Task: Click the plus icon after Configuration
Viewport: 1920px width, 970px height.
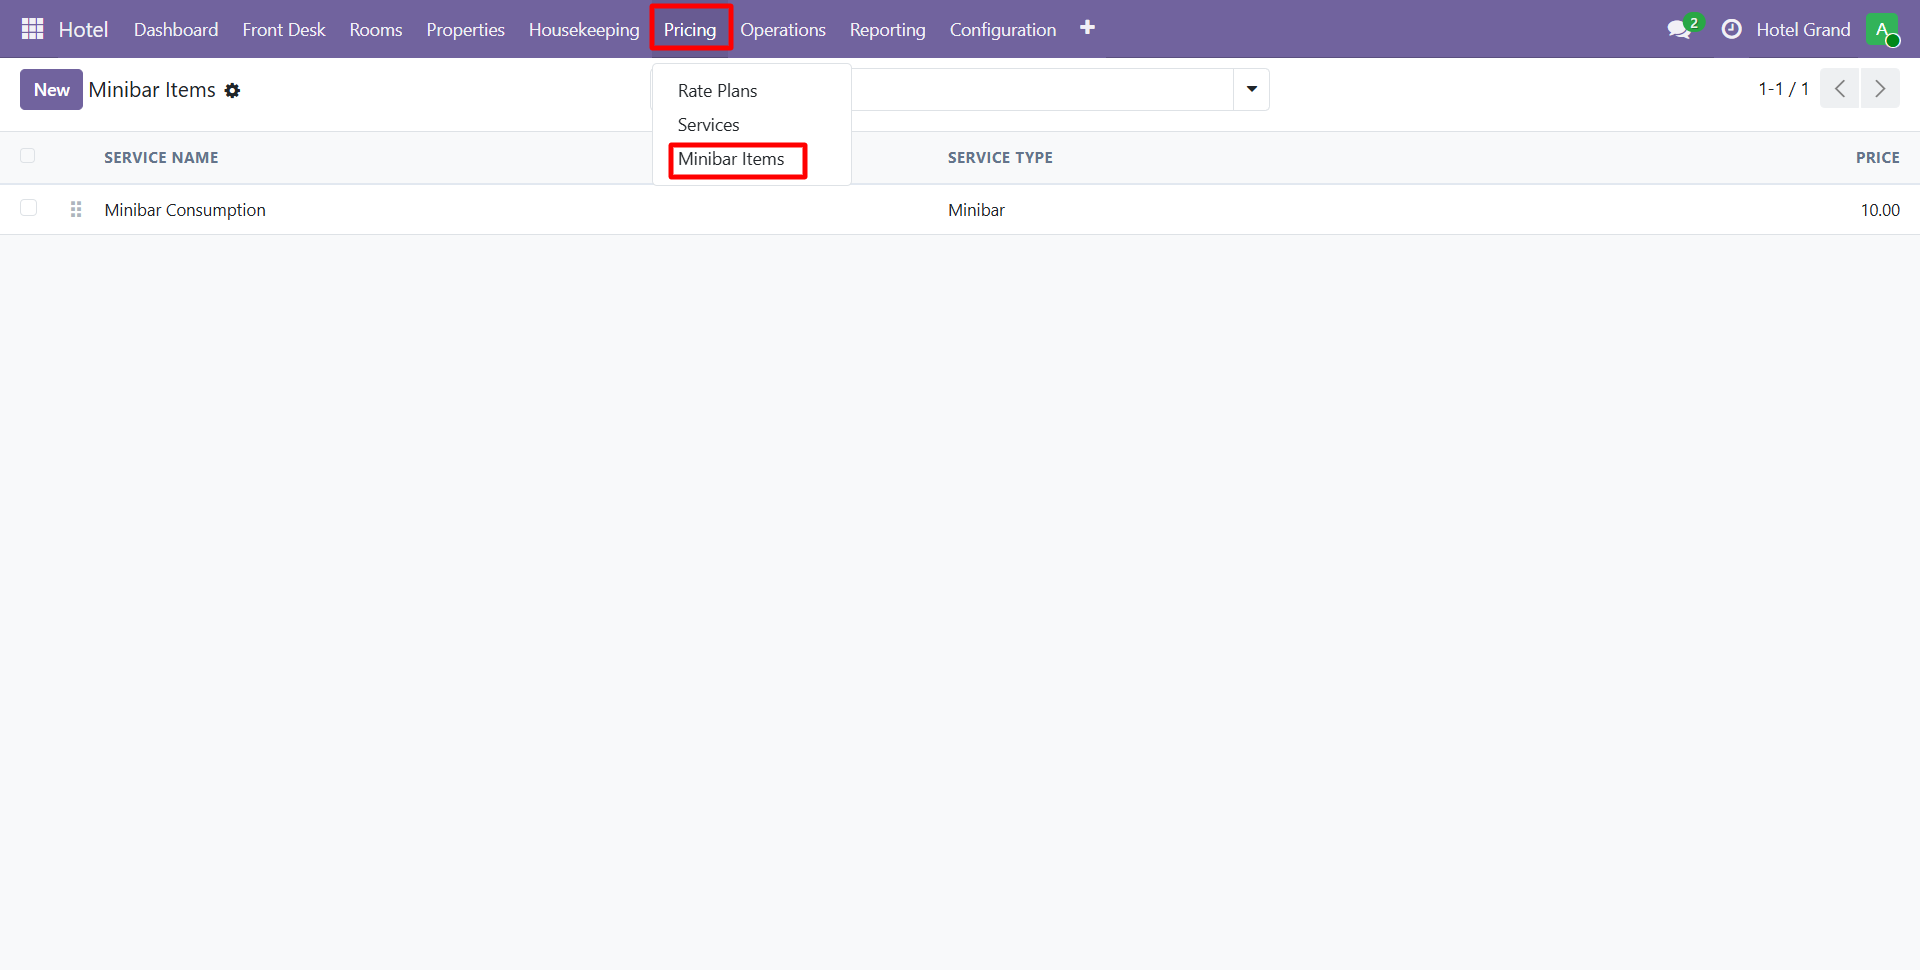Action: (1087, 28)
